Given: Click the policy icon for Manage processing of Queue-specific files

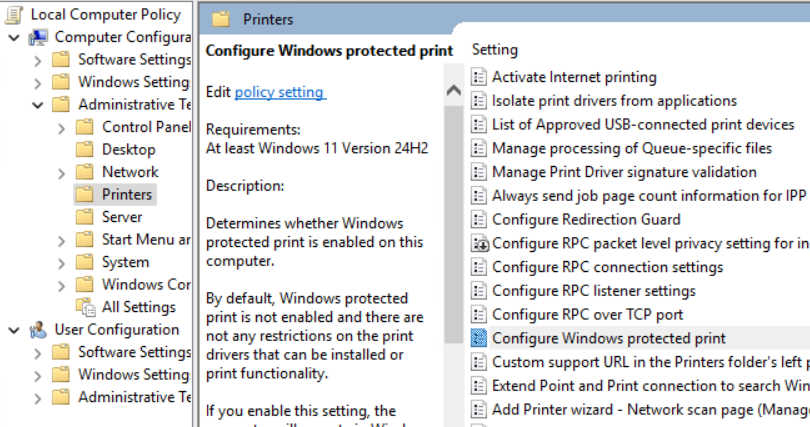Looking at the screenshot, I should (479, 148).
